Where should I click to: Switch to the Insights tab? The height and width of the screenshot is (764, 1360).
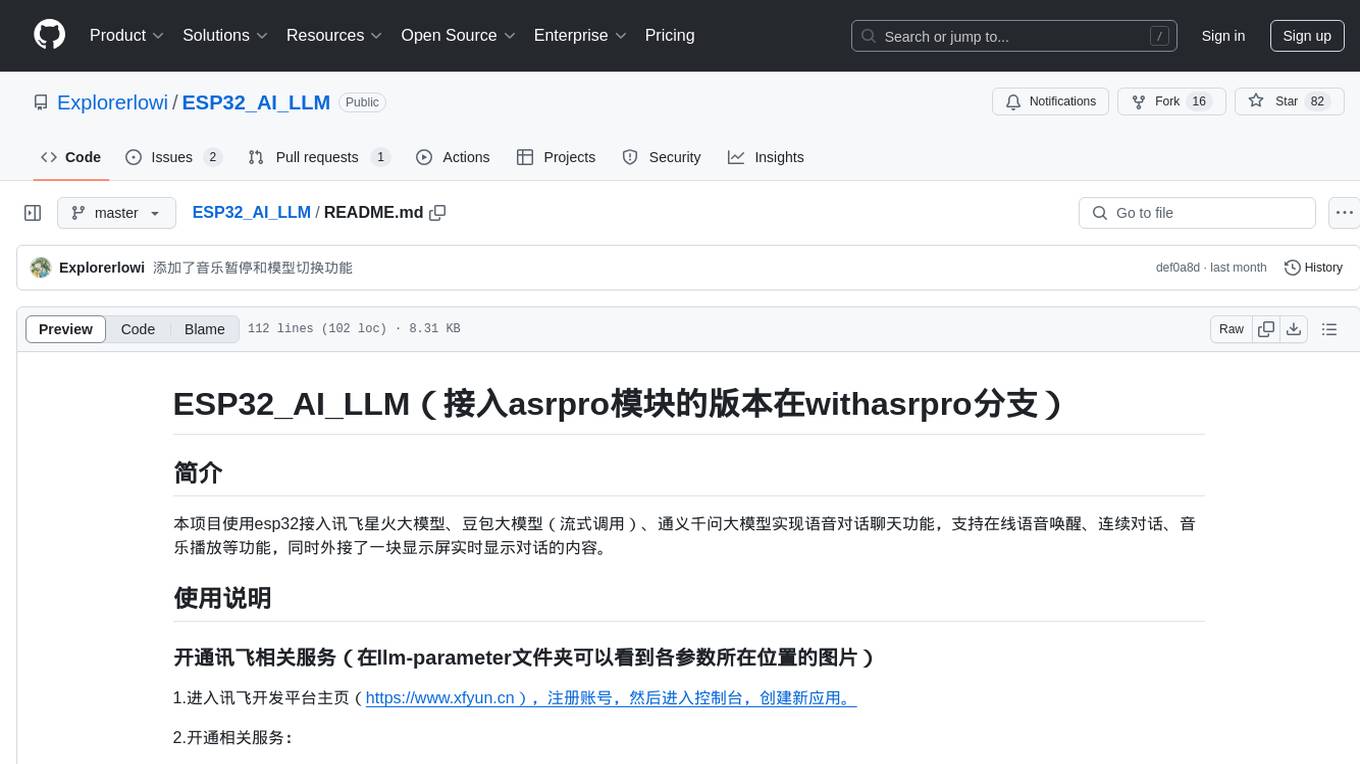pyautogui.click(x=766, y=157)
